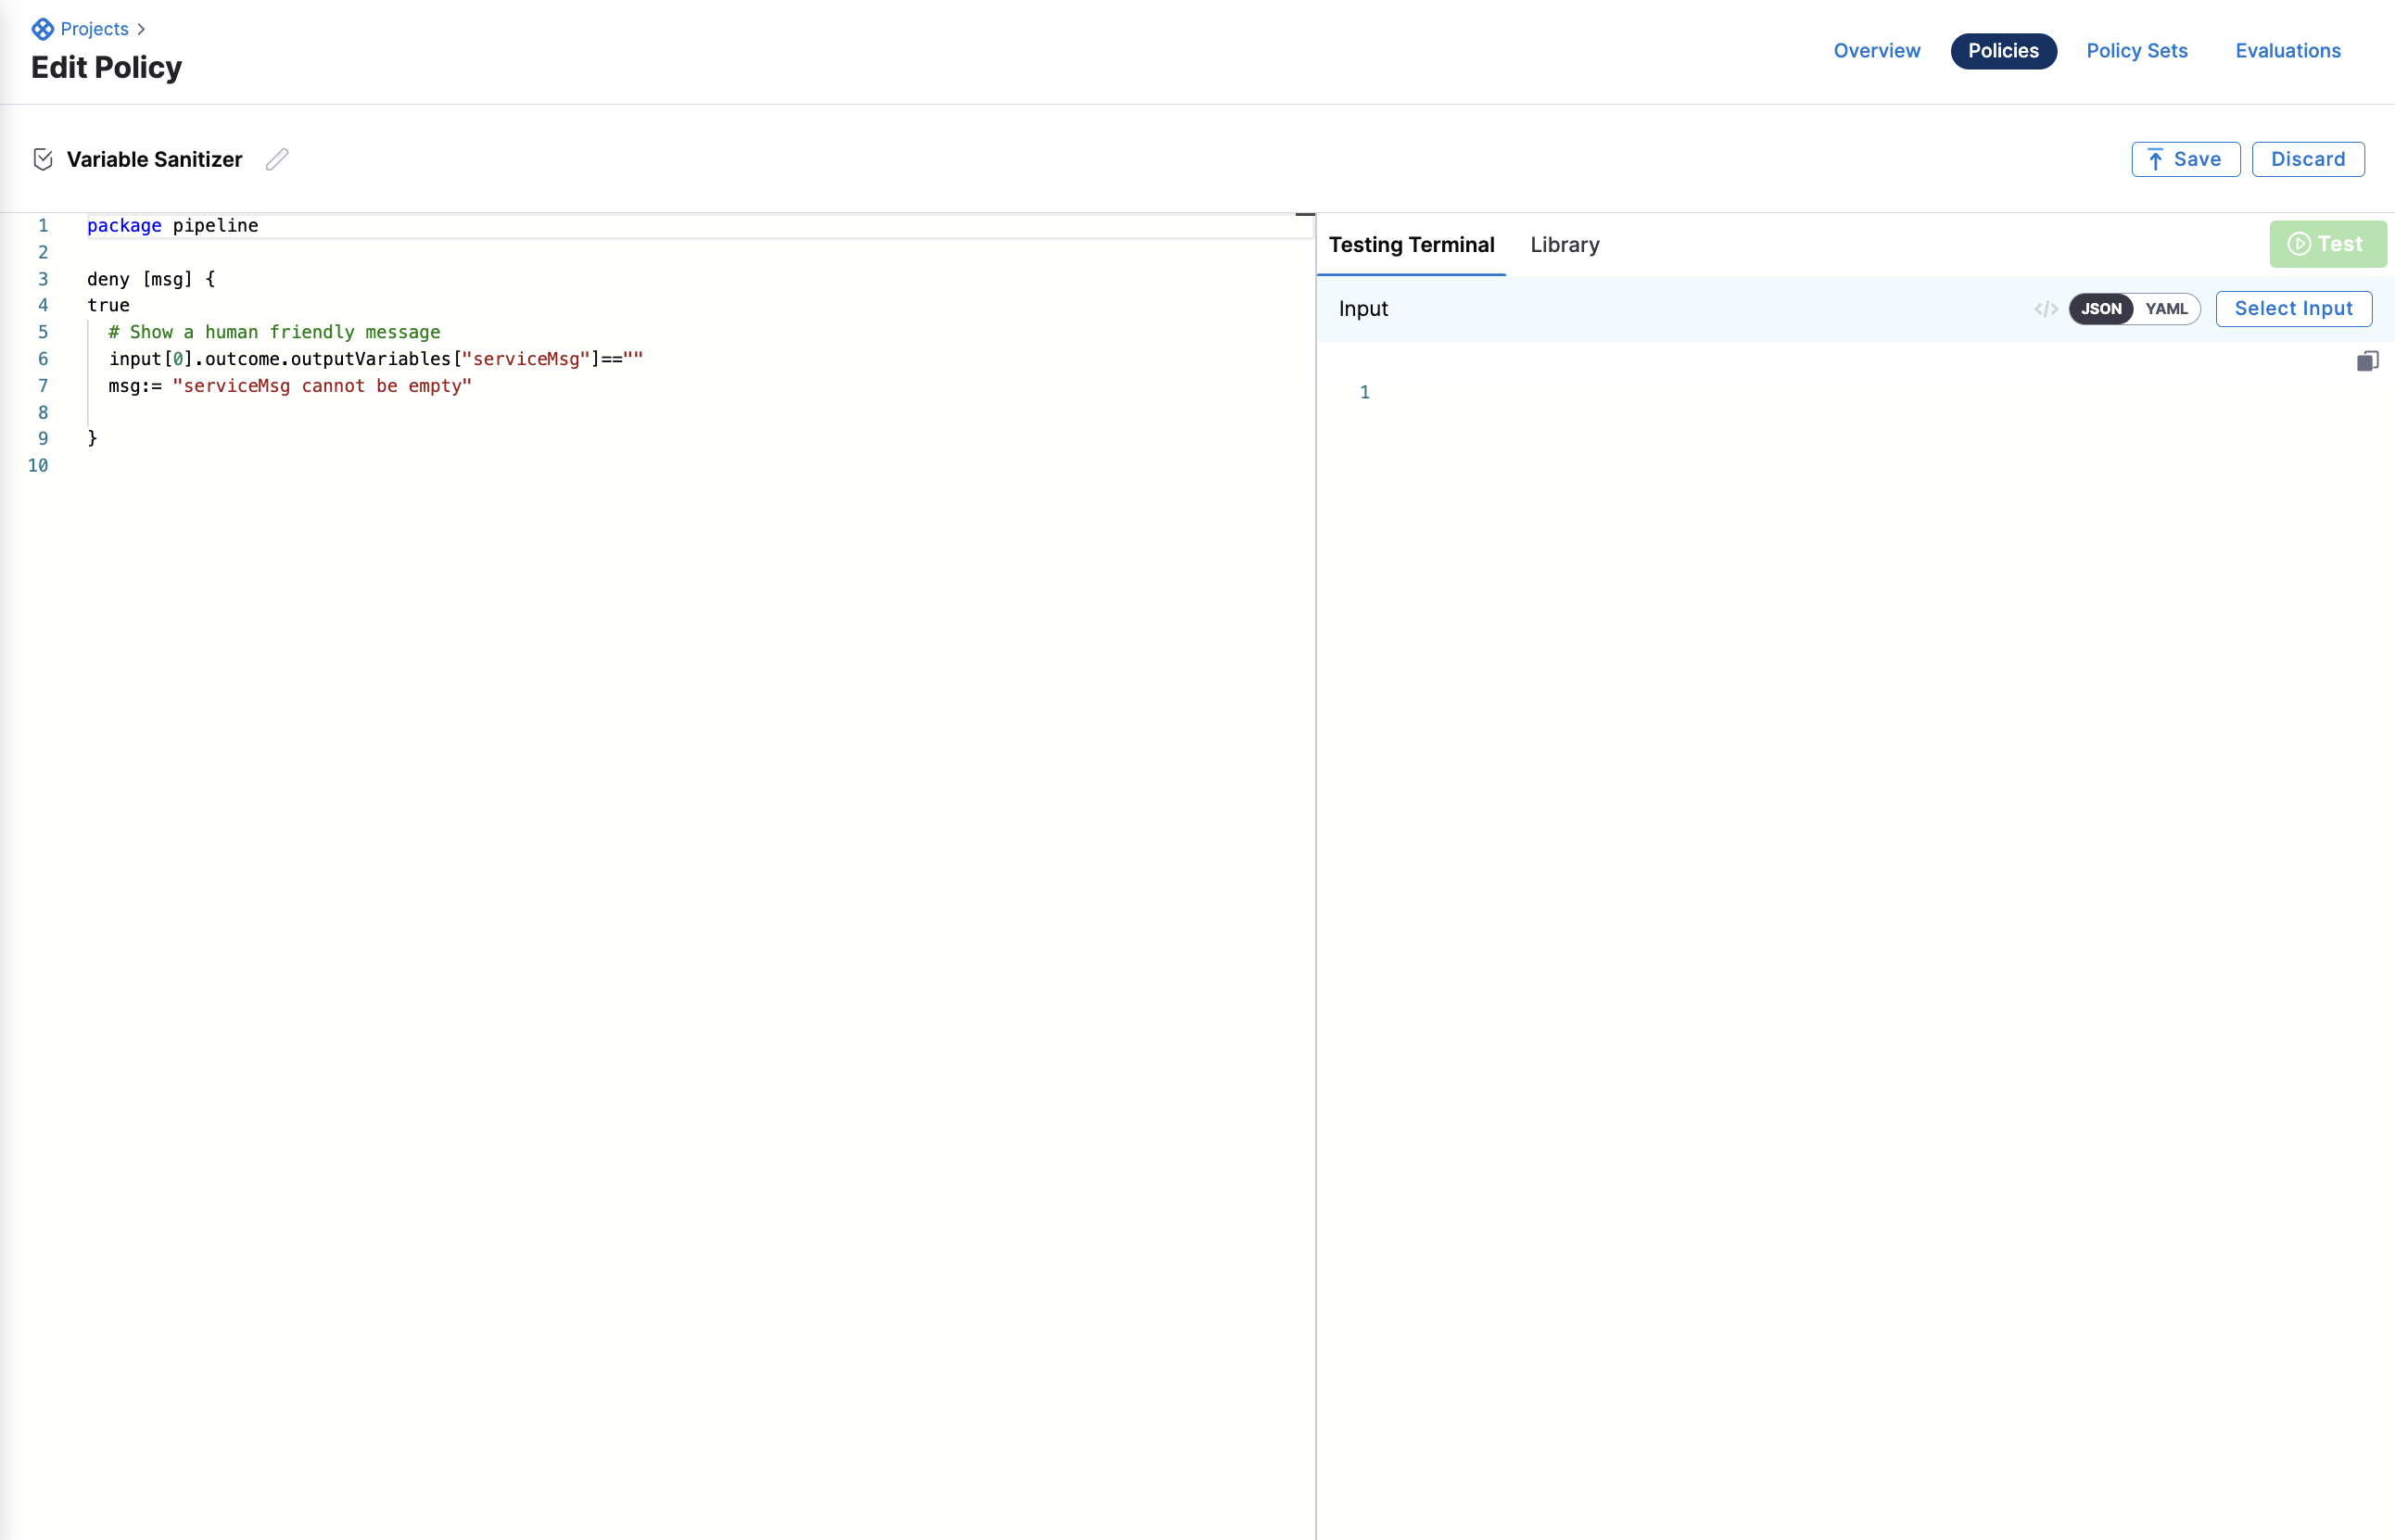Open the Projects breadcrumb link

(x=94, y=29)
